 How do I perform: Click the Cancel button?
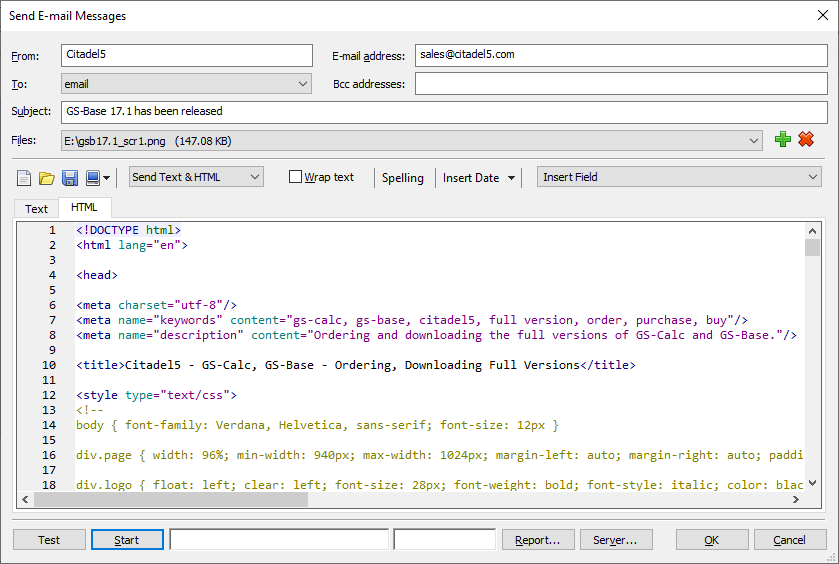pos(790,540)
